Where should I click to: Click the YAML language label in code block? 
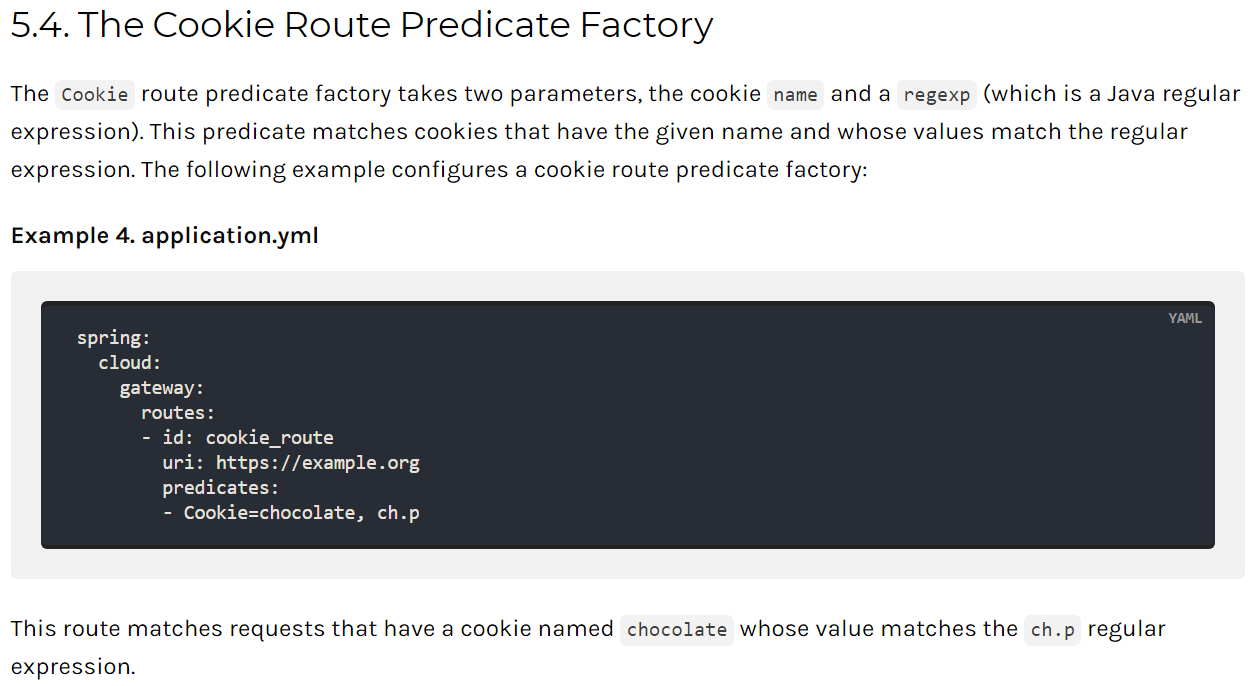pos(1184,318)
